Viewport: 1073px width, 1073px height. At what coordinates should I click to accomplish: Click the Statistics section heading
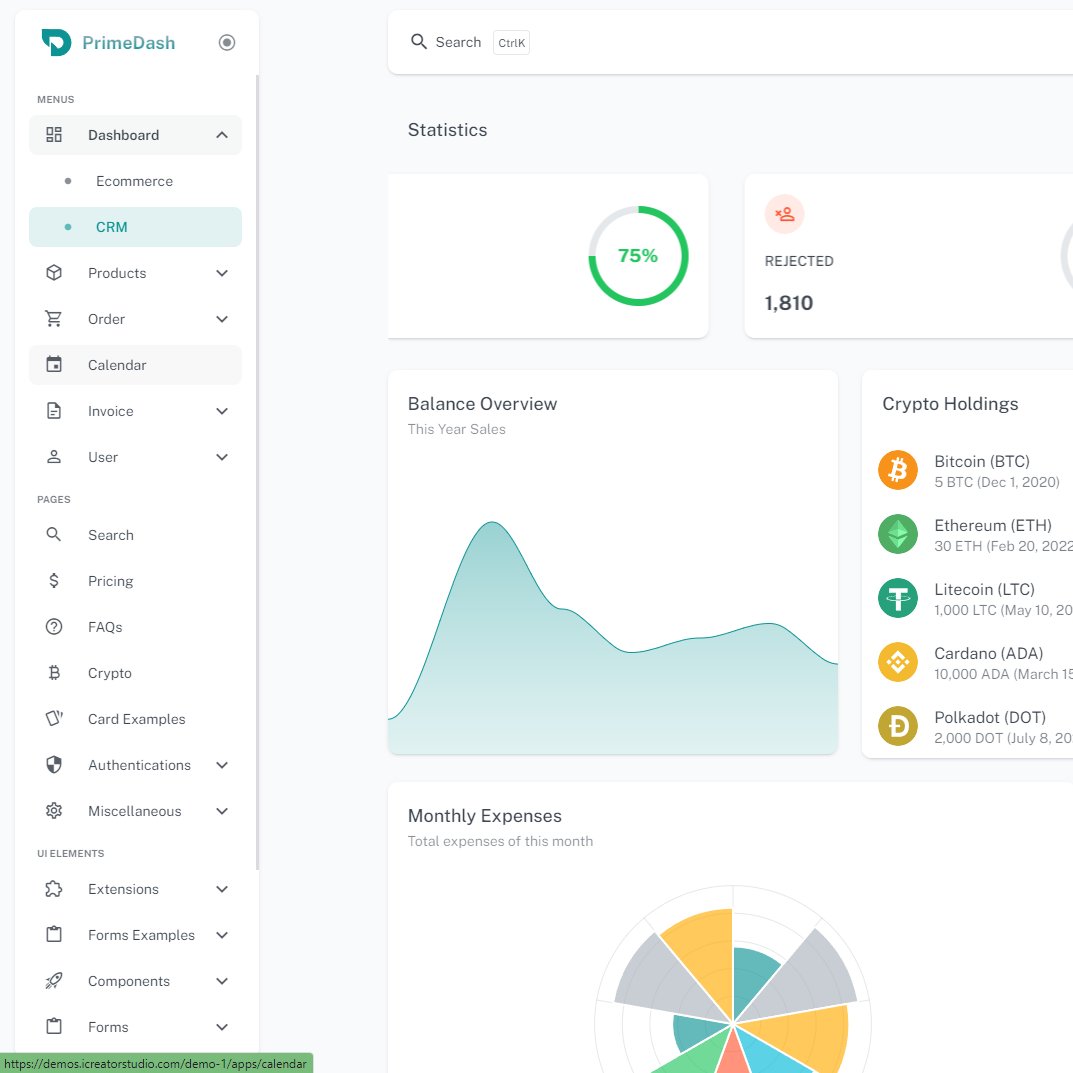[x=448, y=130]
